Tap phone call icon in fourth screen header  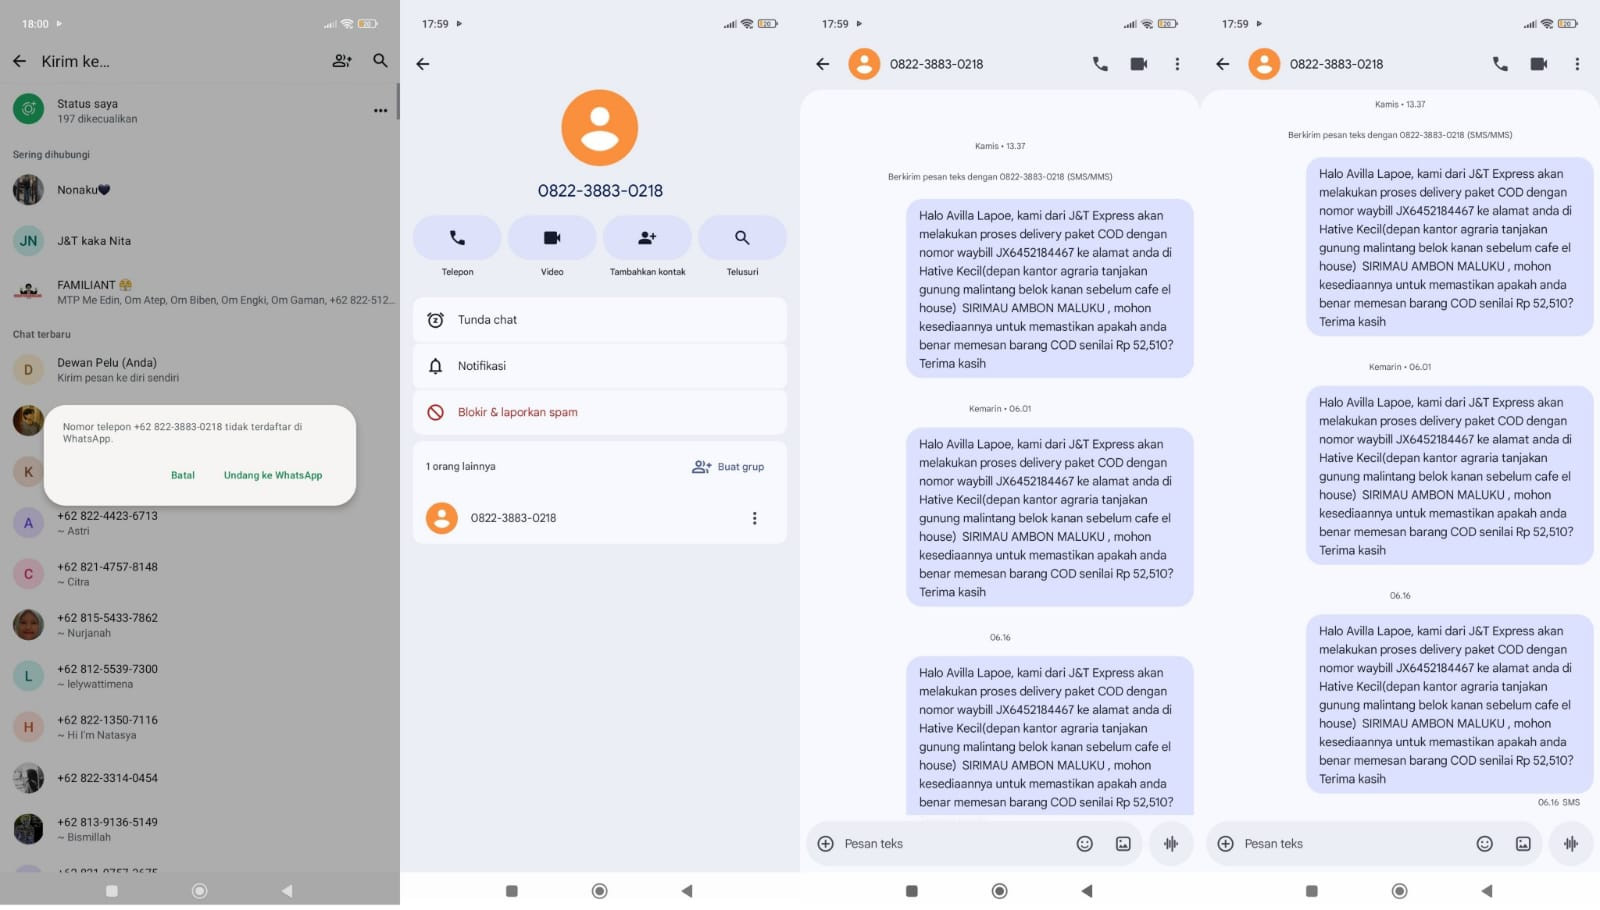1500,64
